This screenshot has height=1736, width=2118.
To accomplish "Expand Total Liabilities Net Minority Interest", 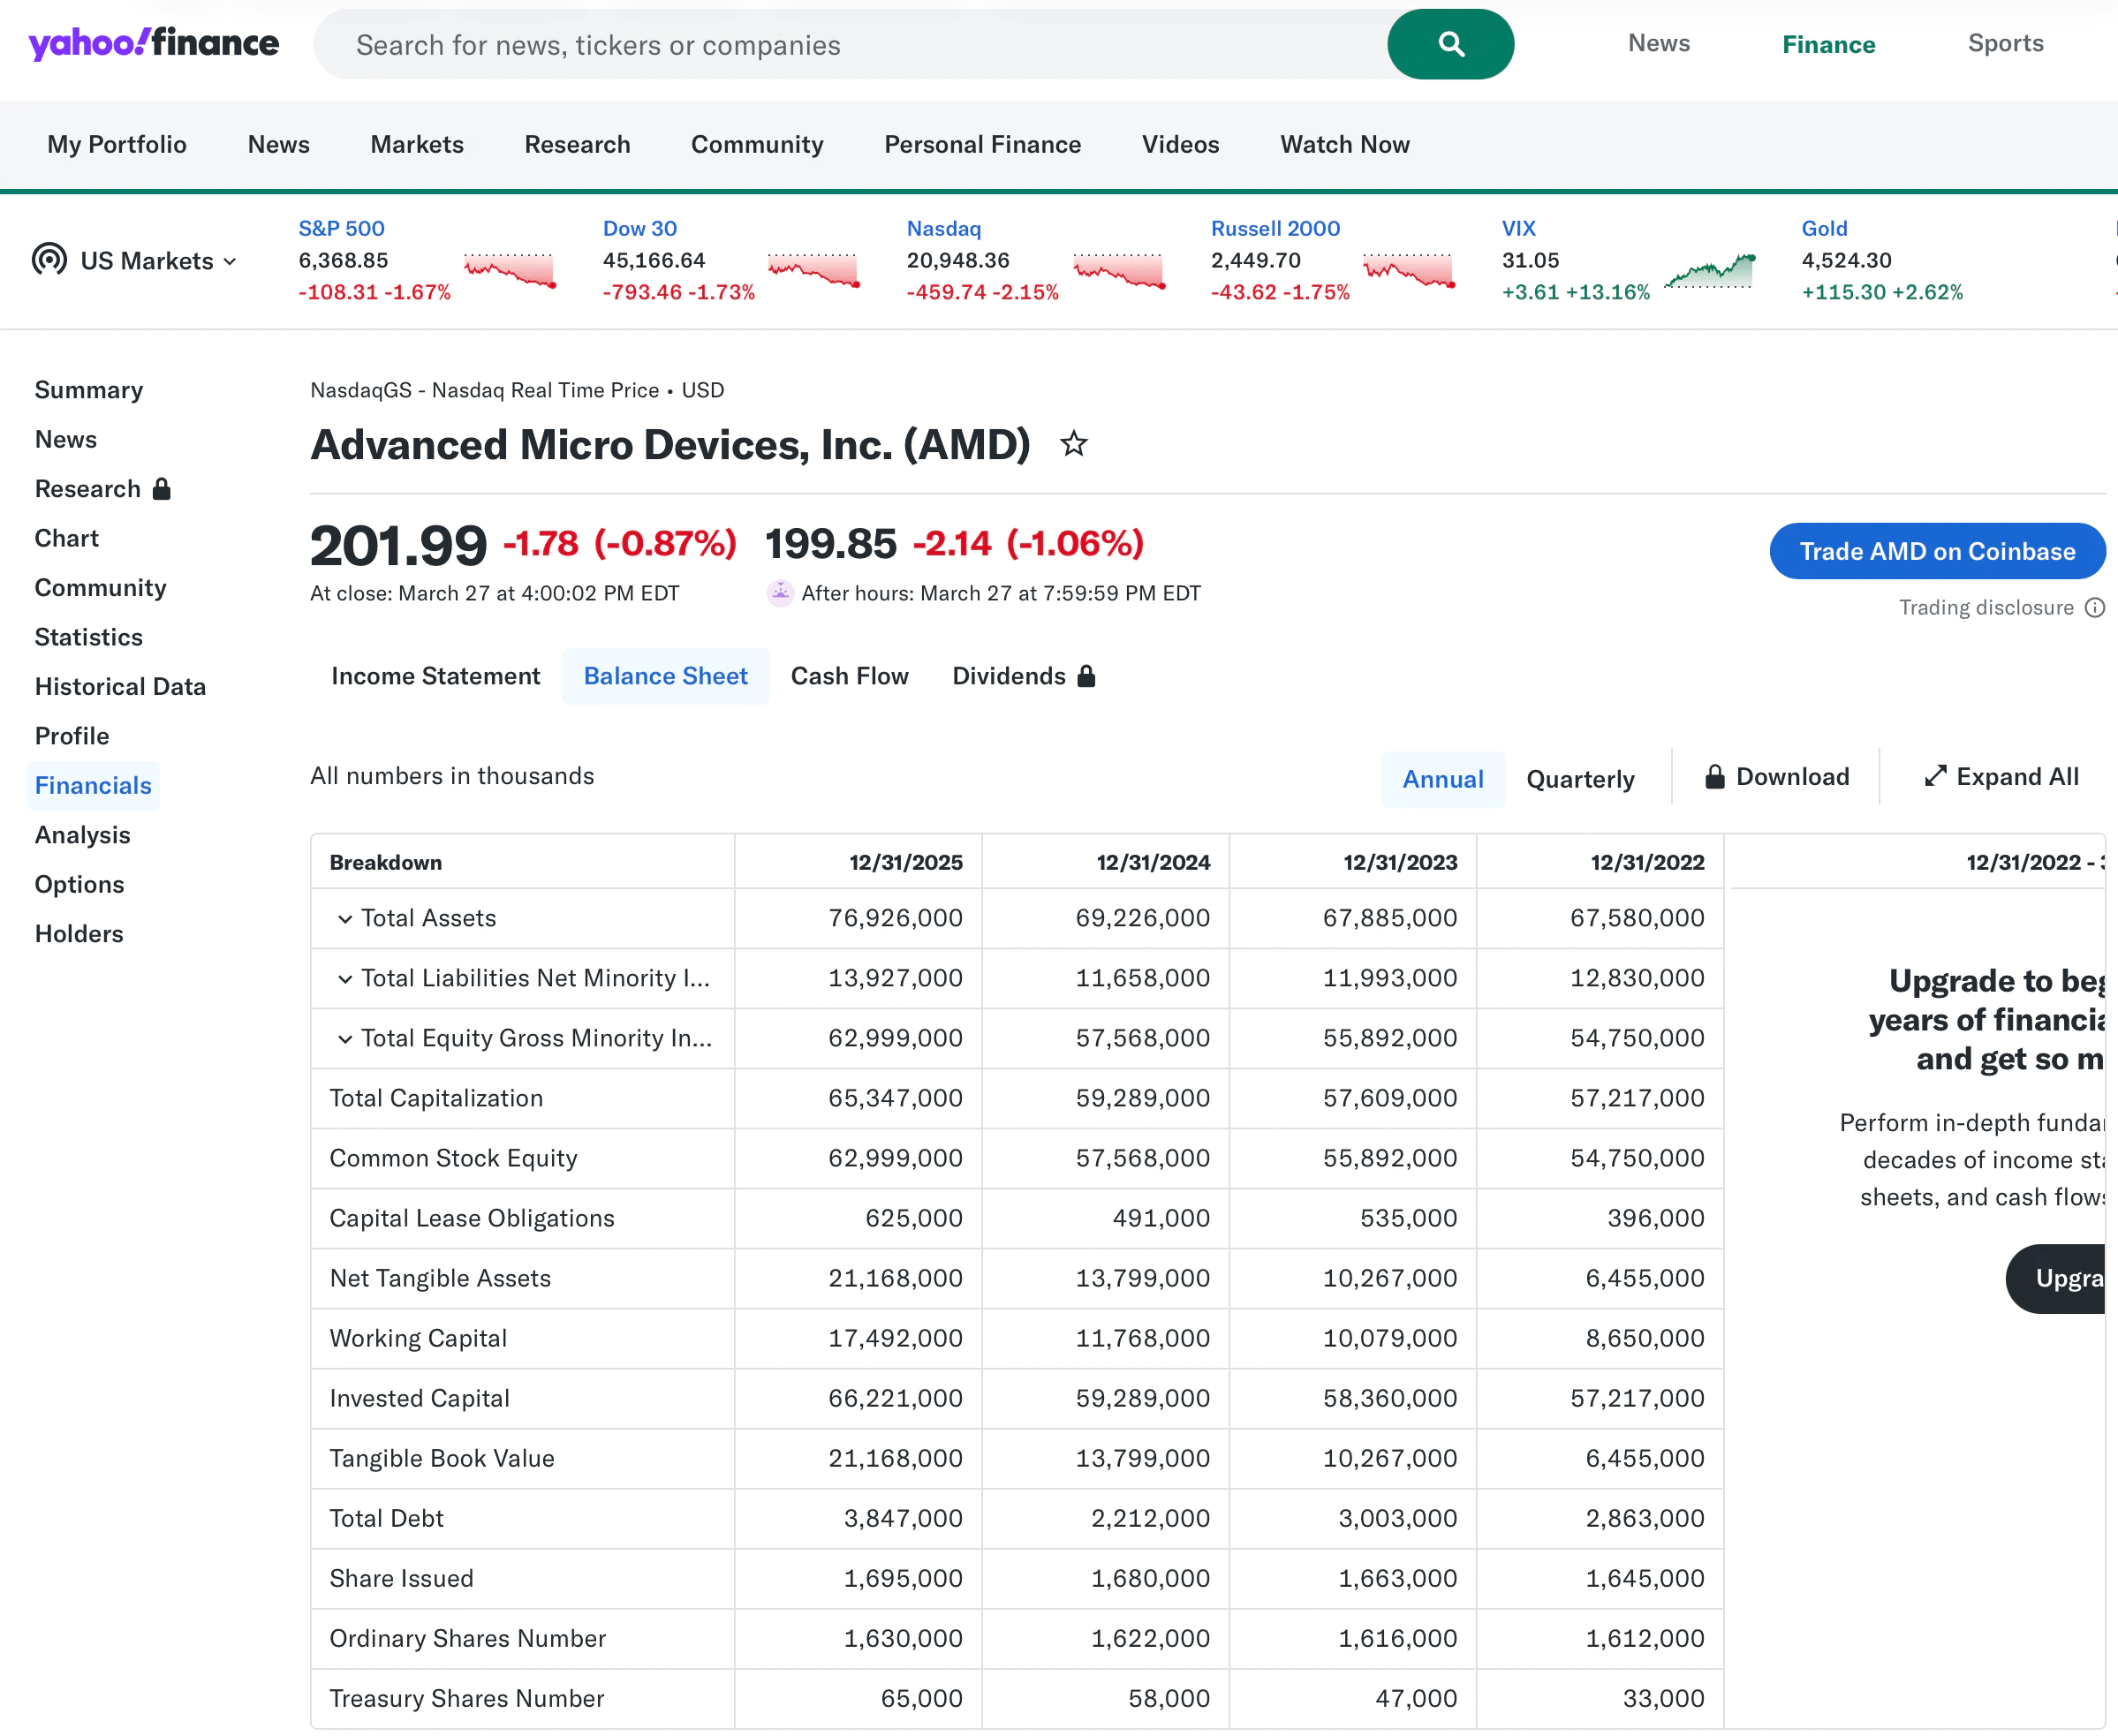I will (345, 978).
